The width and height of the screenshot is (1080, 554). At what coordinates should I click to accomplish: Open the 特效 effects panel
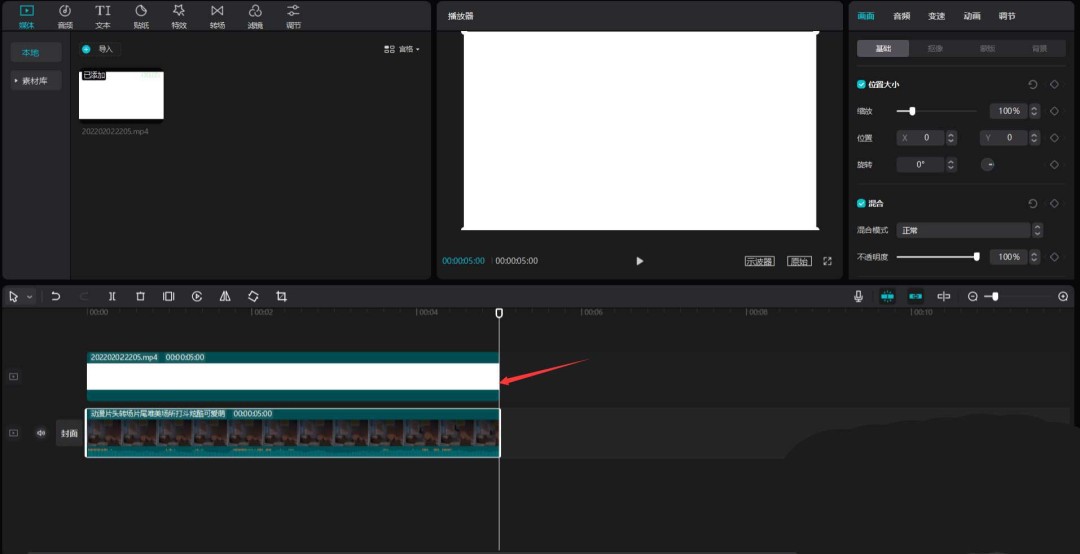(179, 15)
